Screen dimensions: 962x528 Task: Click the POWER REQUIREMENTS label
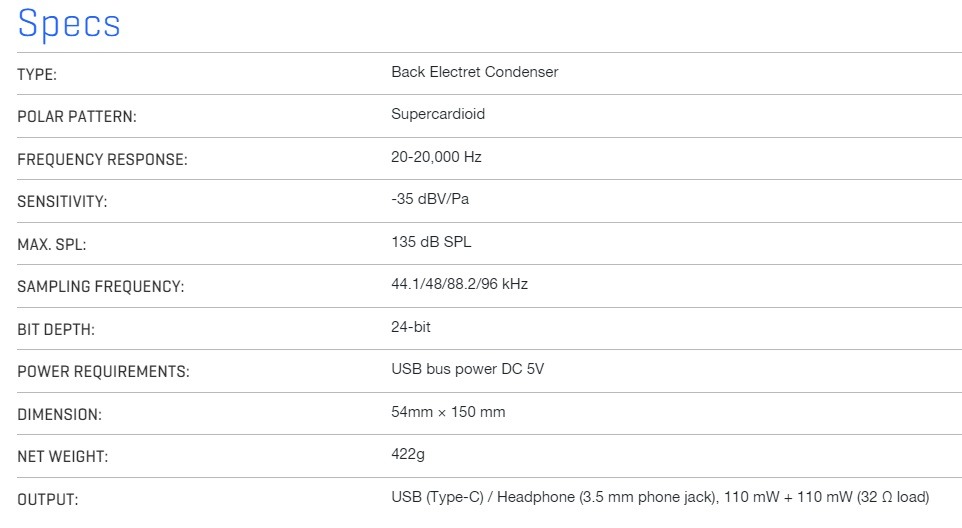click(103, 372)
